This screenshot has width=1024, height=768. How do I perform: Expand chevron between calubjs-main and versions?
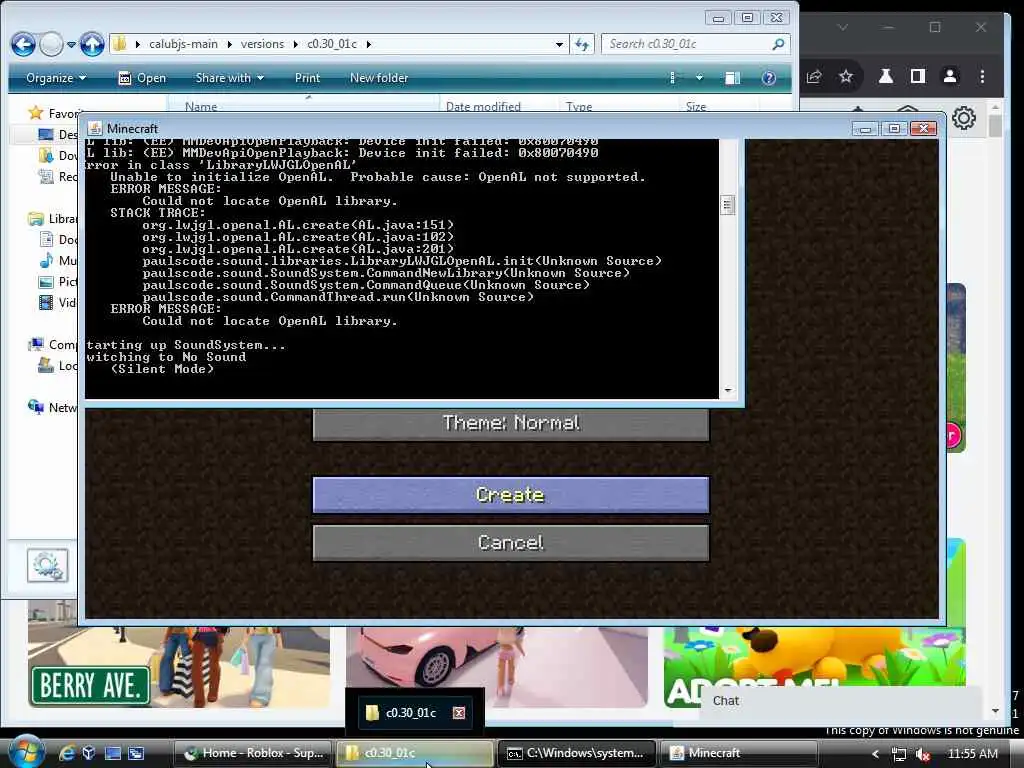point(229,44)
